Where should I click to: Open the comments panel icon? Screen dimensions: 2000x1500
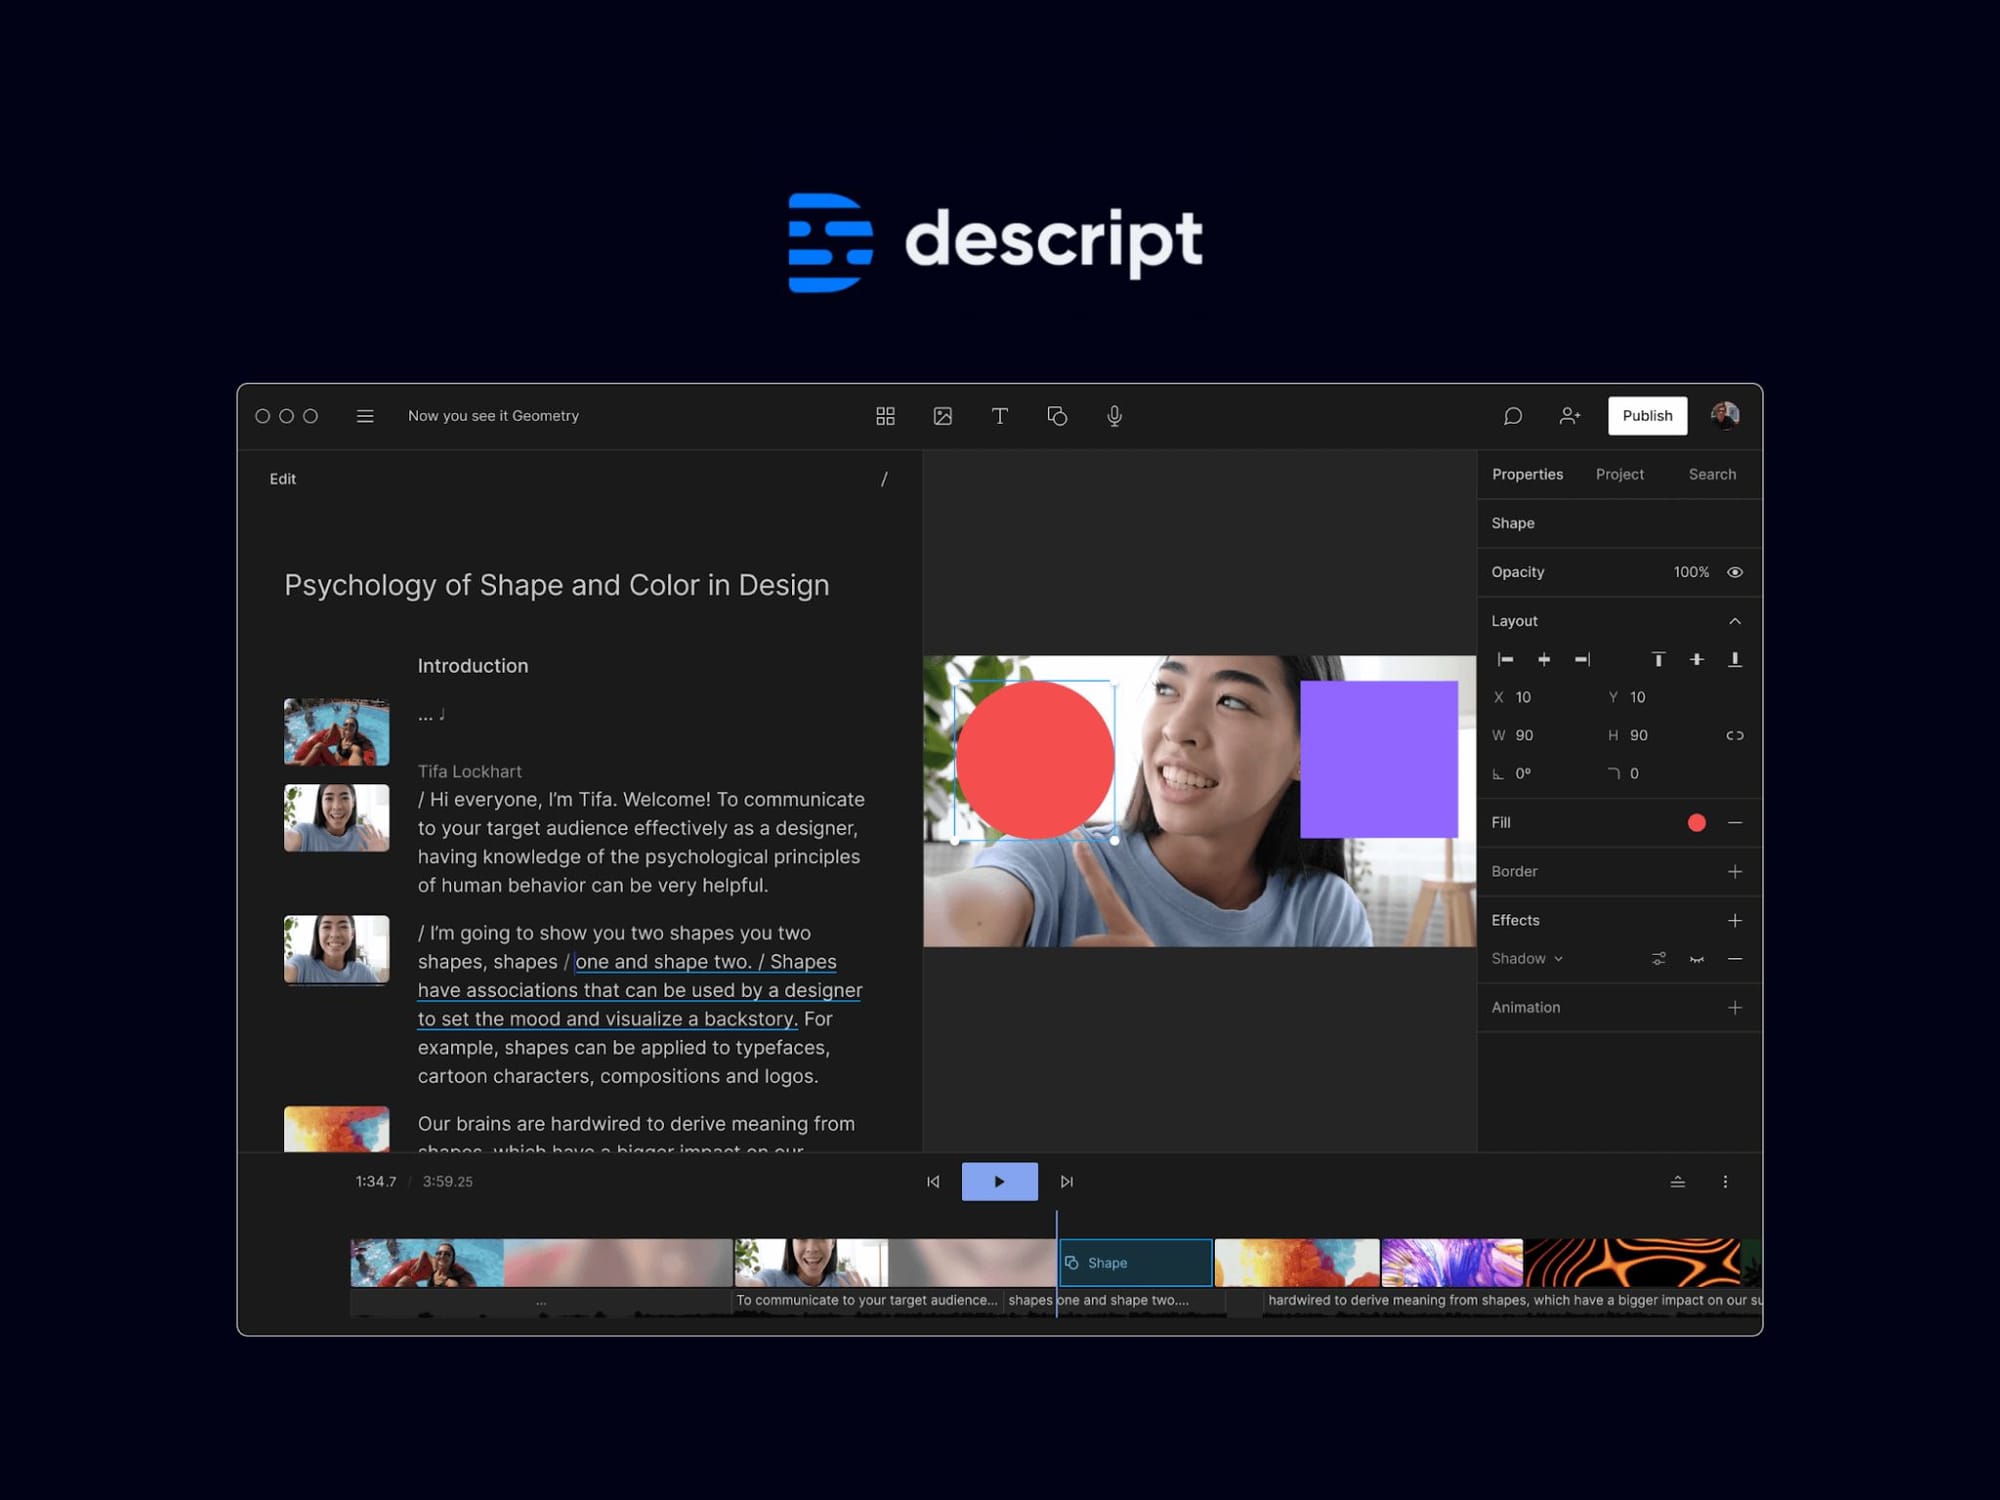pyautogui.click(x=1512, y=416)
